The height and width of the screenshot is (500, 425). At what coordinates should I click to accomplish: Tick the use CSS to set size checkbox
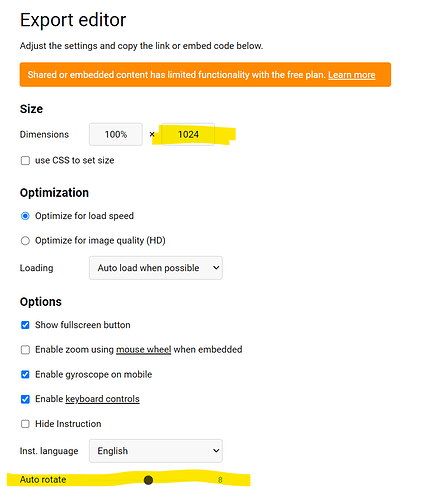tap(25, 161)
